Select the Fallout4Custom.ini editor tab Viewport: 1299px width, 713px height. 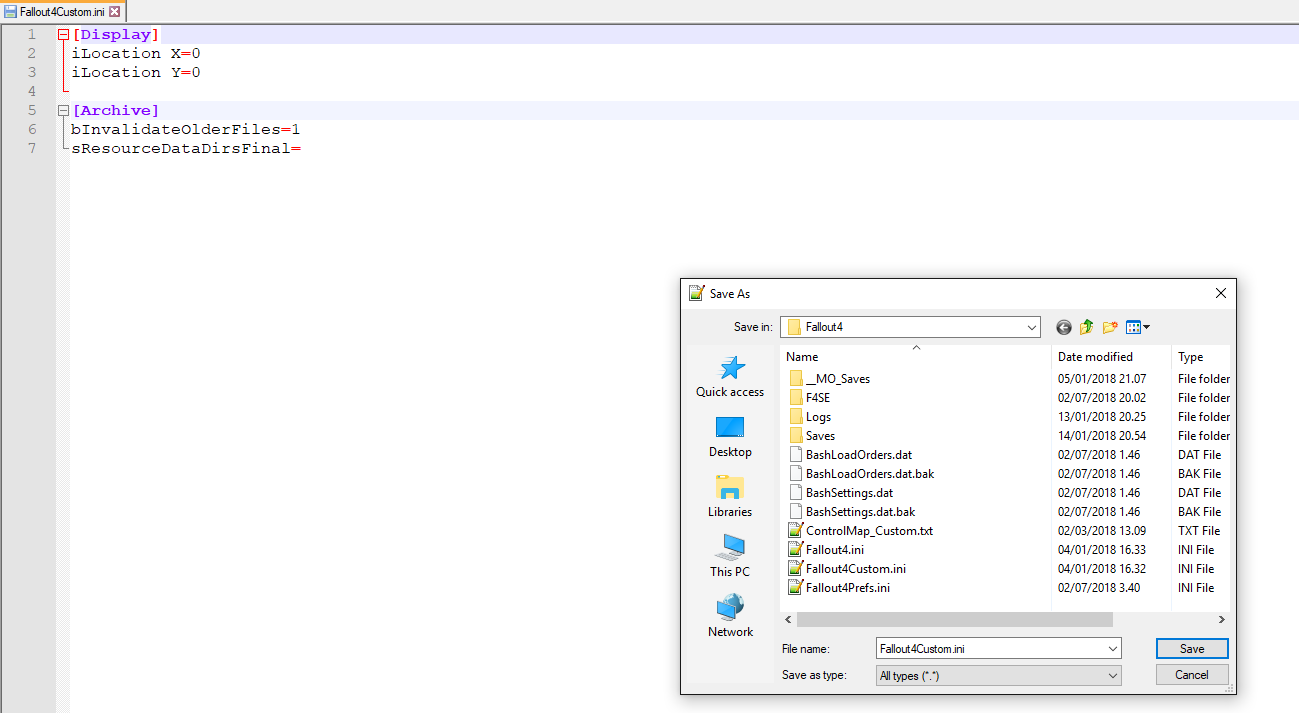coord(62,12)
